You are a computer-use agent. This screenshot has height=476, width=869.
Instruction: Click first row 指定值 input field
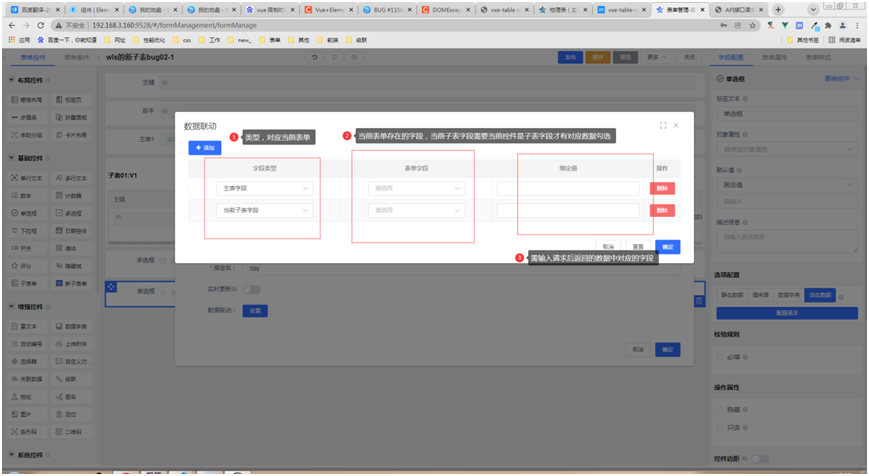point(568,187)
